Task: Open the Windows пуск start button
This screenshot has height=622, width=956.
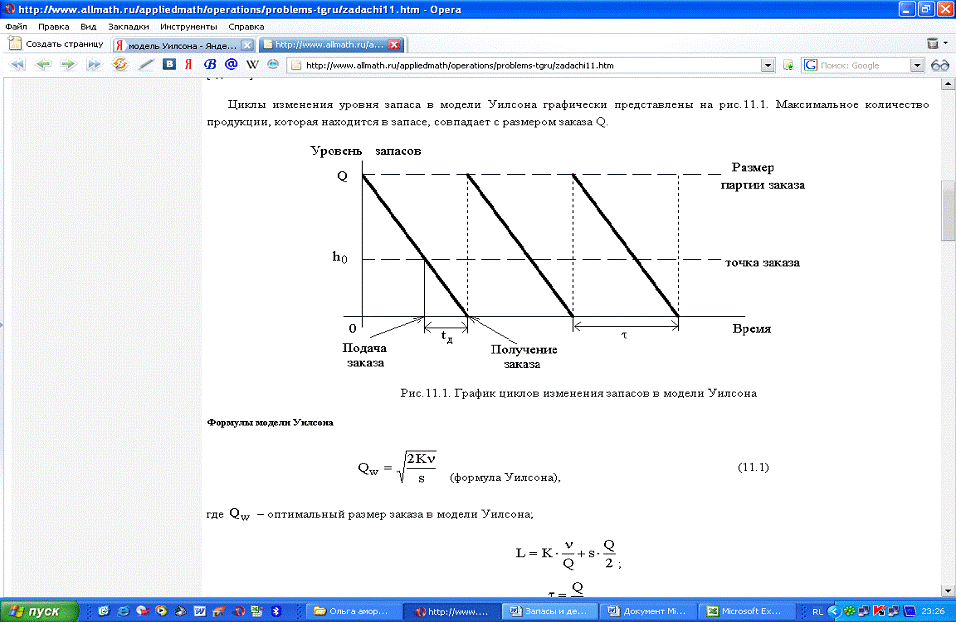Action: (x=40, y=611)
